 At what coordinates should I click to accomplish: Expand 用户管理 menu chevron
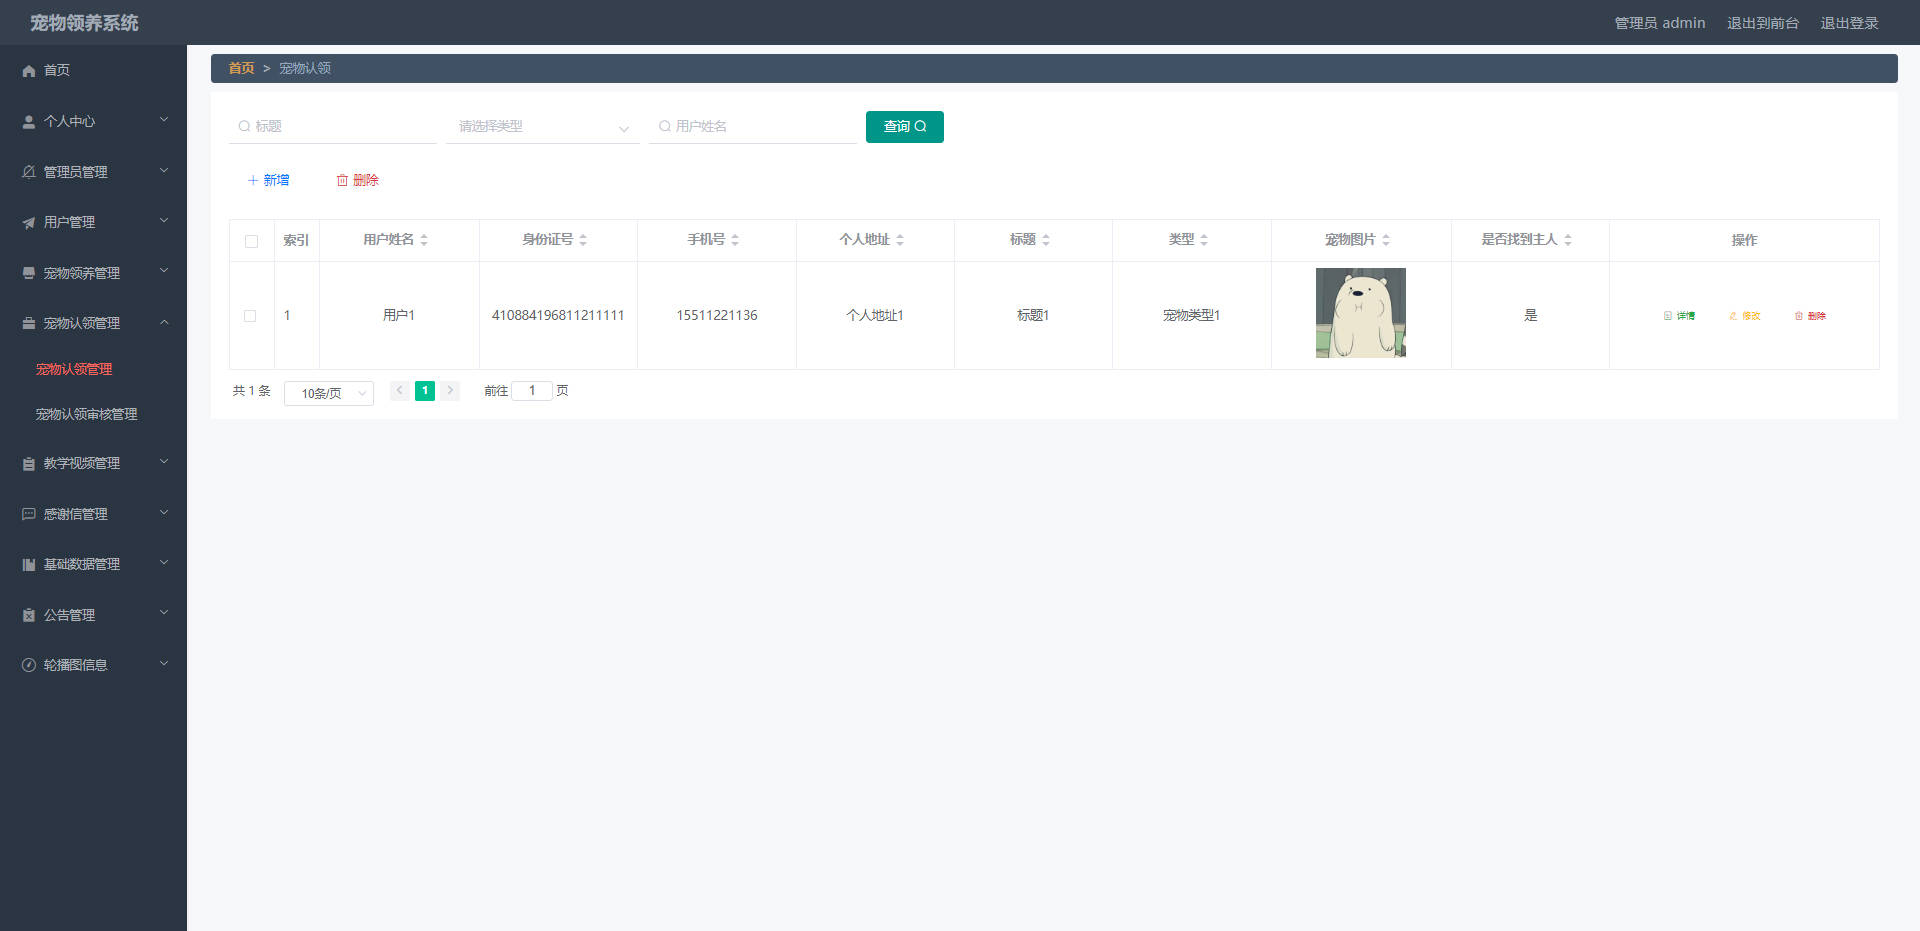coord(164,221)
